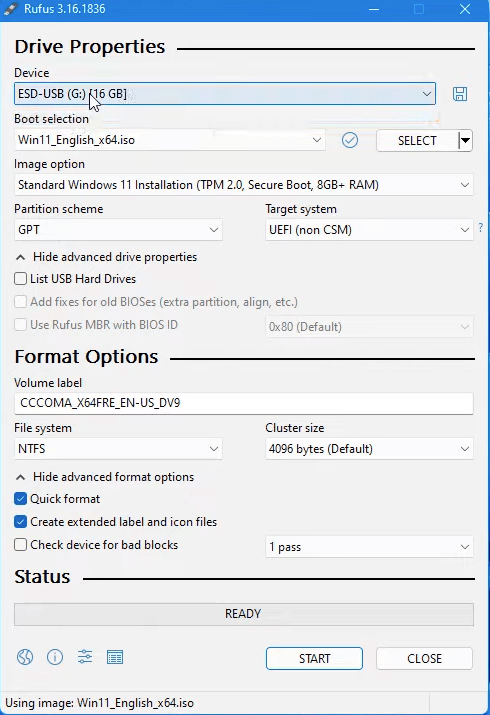This screenshot has width=490, height=715.
Task: Click Add fixes for old BIOSes checkbox
Action: 21,302
